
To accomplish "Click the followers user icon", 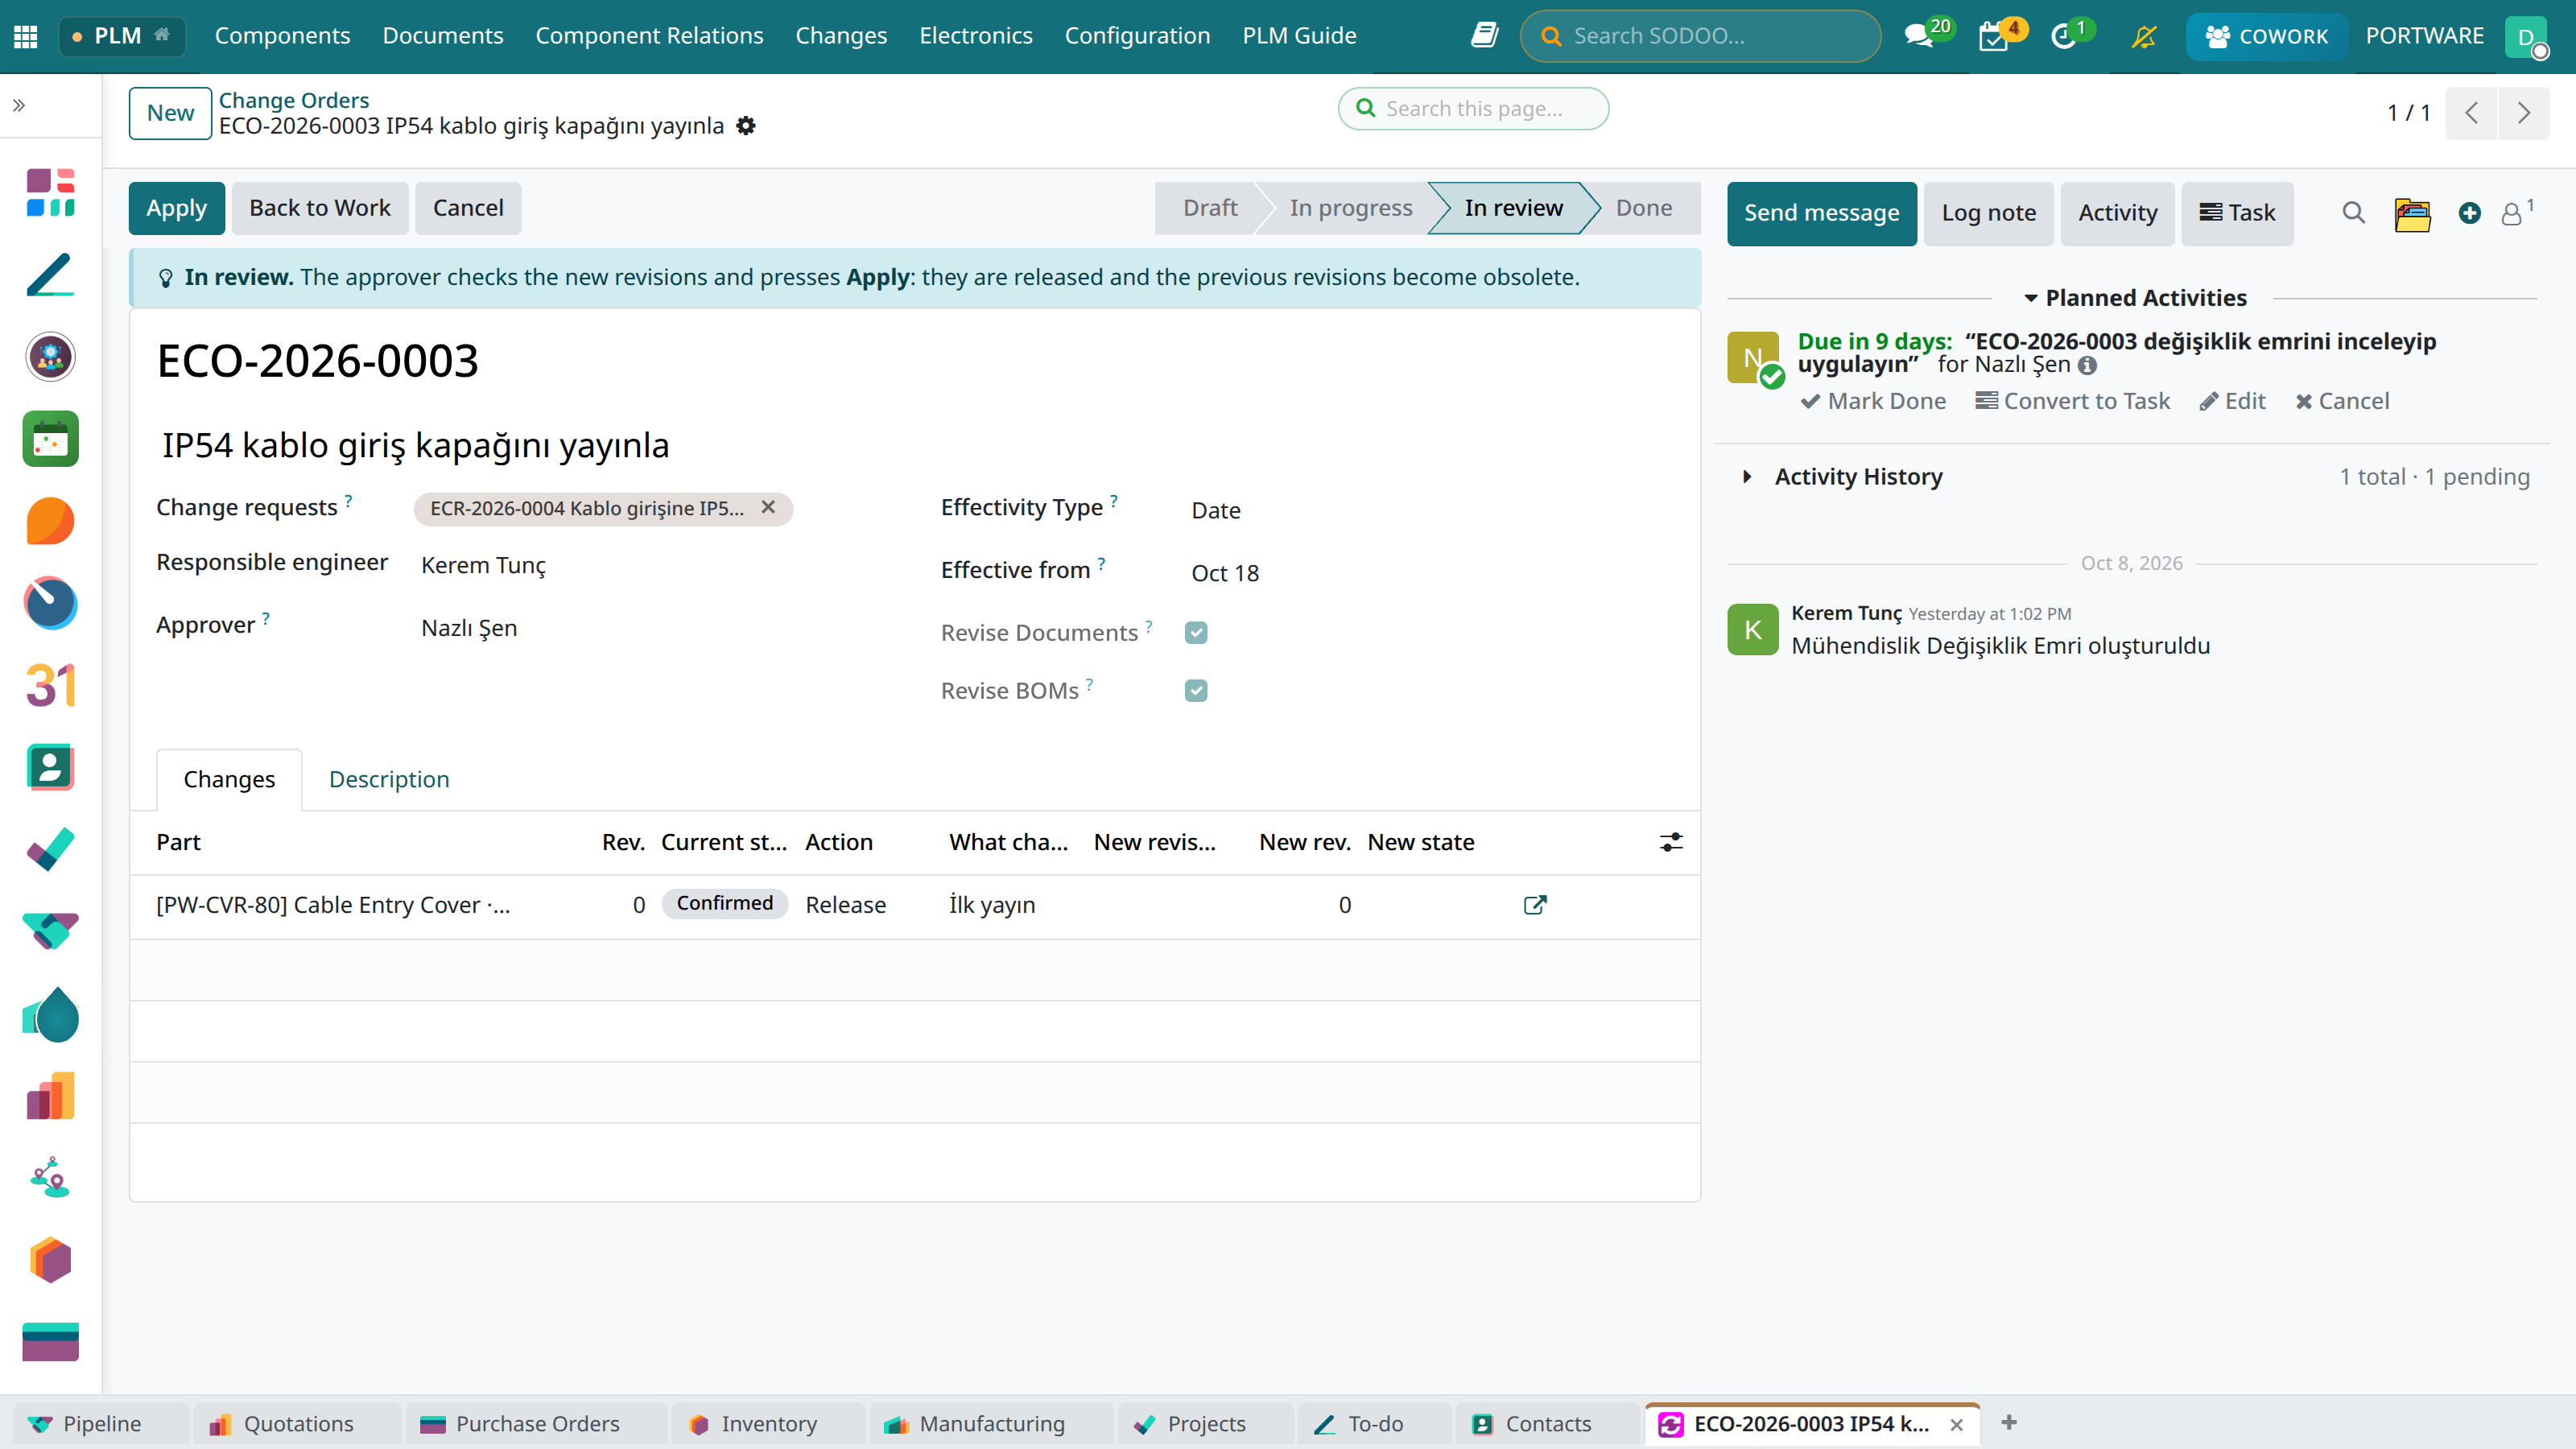I will click(x=2512, y=213).
